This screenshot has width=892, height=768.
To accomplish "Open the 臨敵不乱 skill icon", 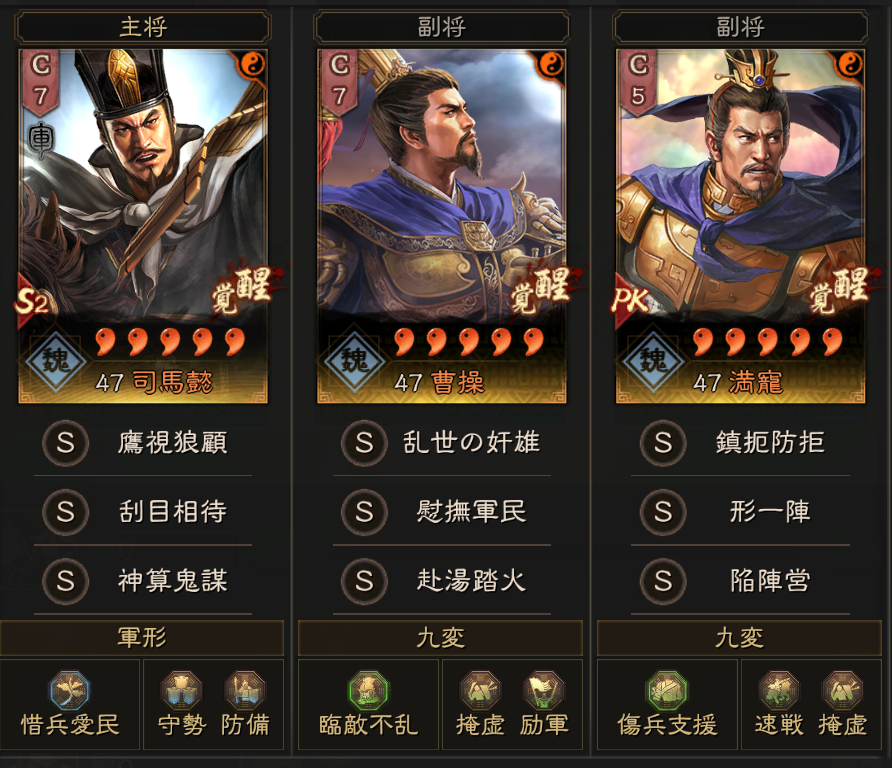I will click(x=369, y=691).
